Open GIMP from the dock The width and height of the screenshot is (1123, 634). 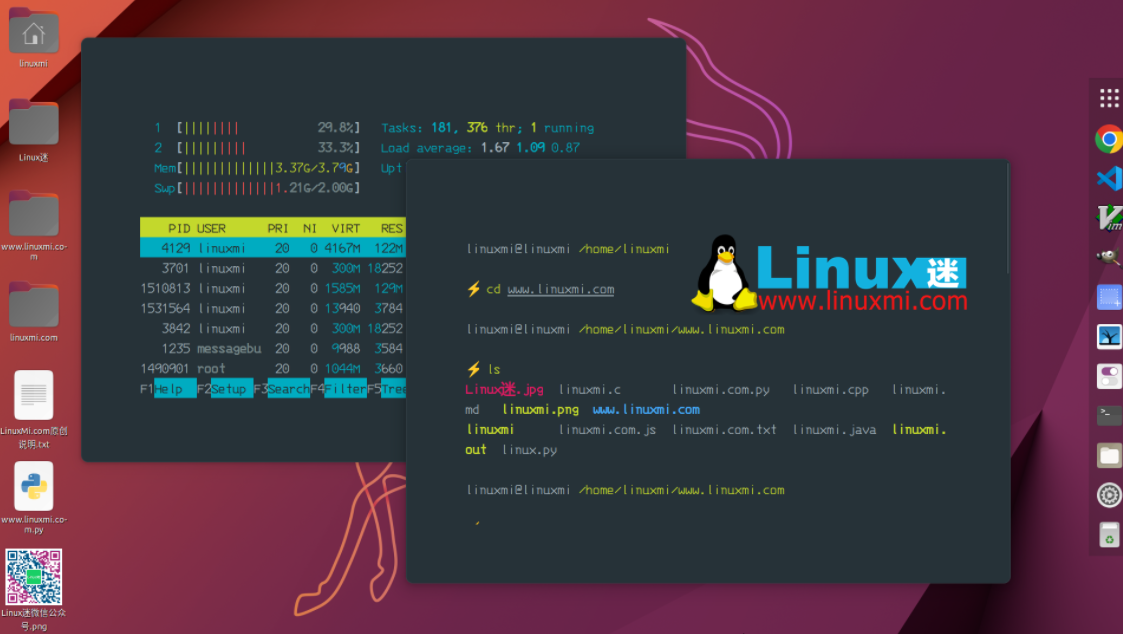point(1109,256)
